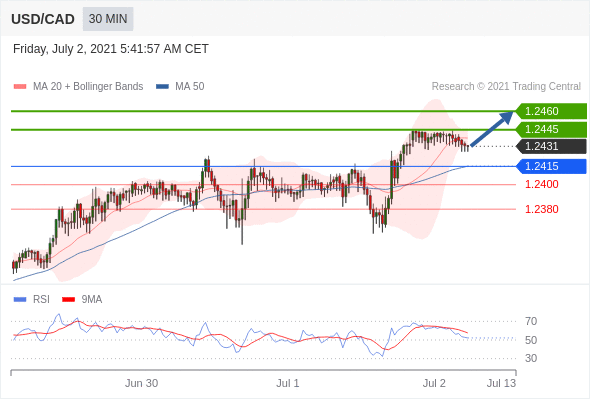Select the green 1.2445 resistance price tag
The height and width of the screenshot is (400, 590).
pos(551,129)
